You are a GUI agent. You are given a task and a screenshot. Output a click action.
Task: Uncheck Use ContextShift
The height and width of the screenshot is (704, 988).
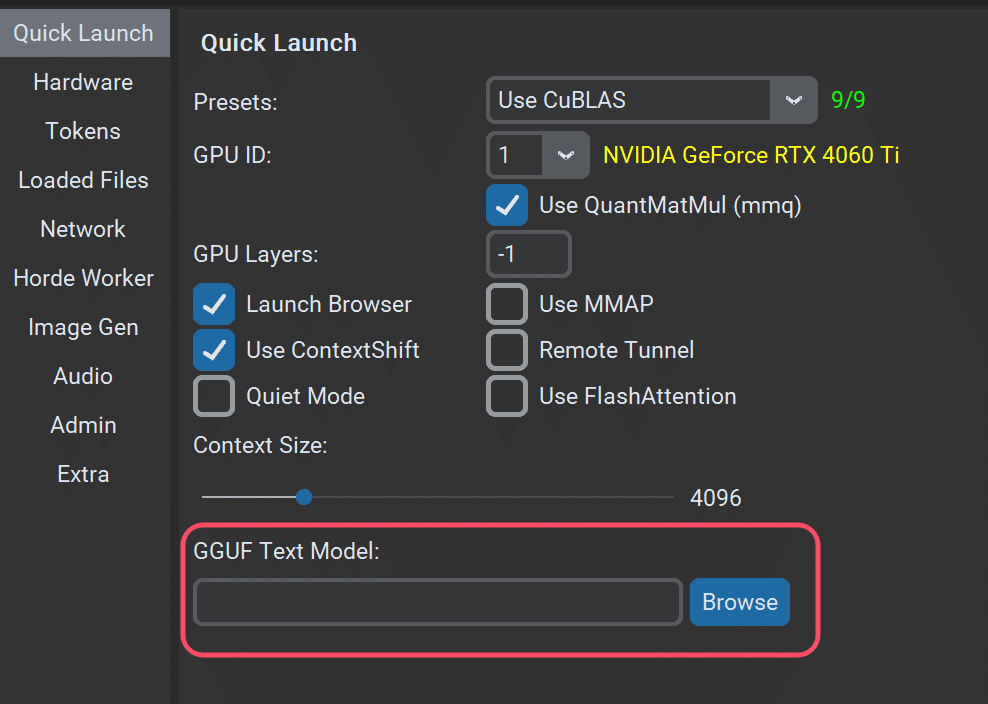(214, 350)
